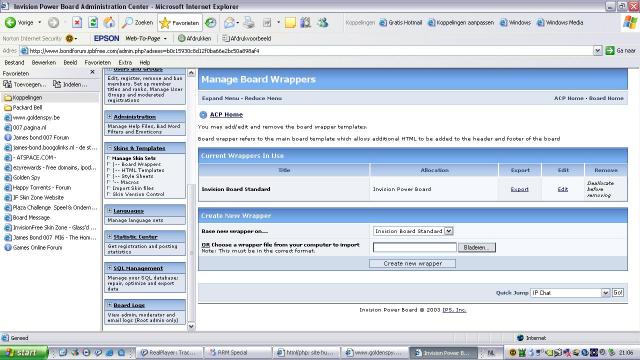Open Style Sheets in the Skins menu
This screenshot has height=360, width=640.
pyautogui.click(x=137, y=176)
